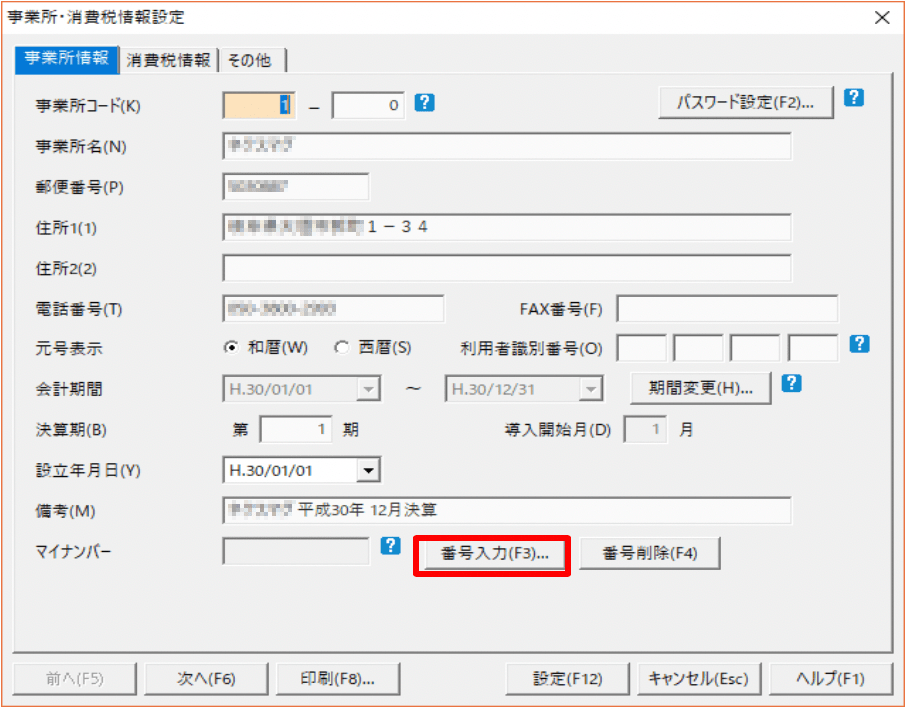The image size is (906, 709).
Task: Select the 西暦(S) radio button
Action: [x=342, y=348]
